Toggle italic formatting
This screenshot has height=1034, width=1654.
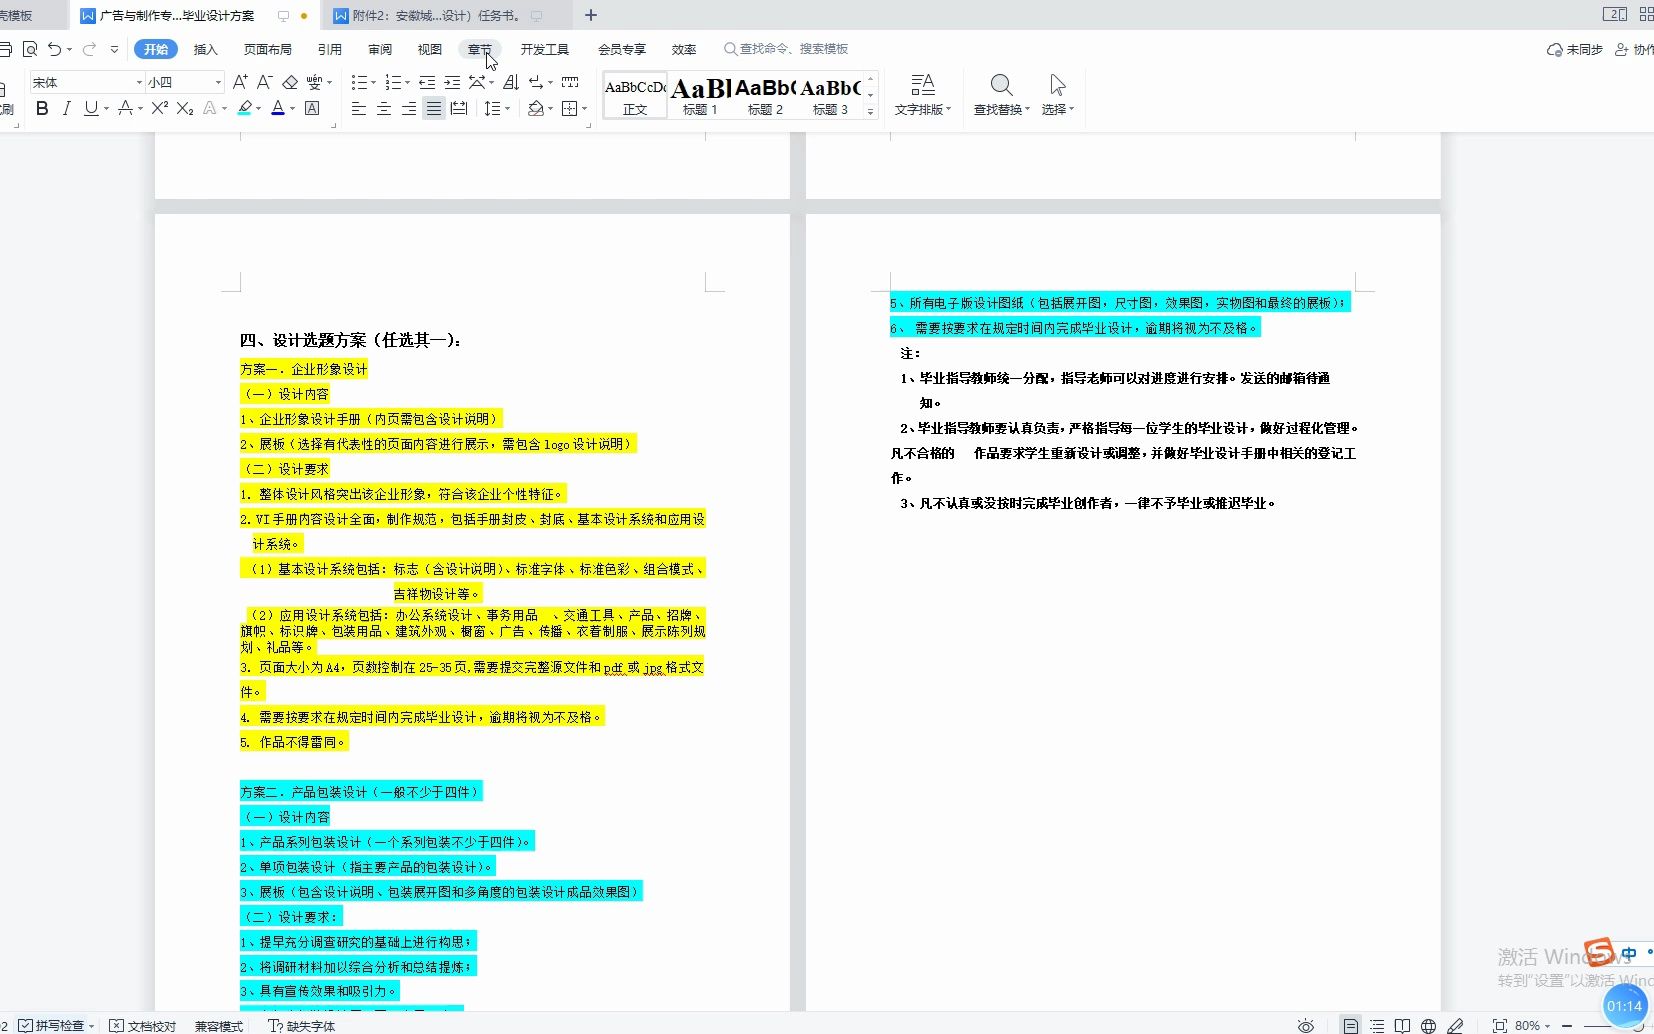67,109
